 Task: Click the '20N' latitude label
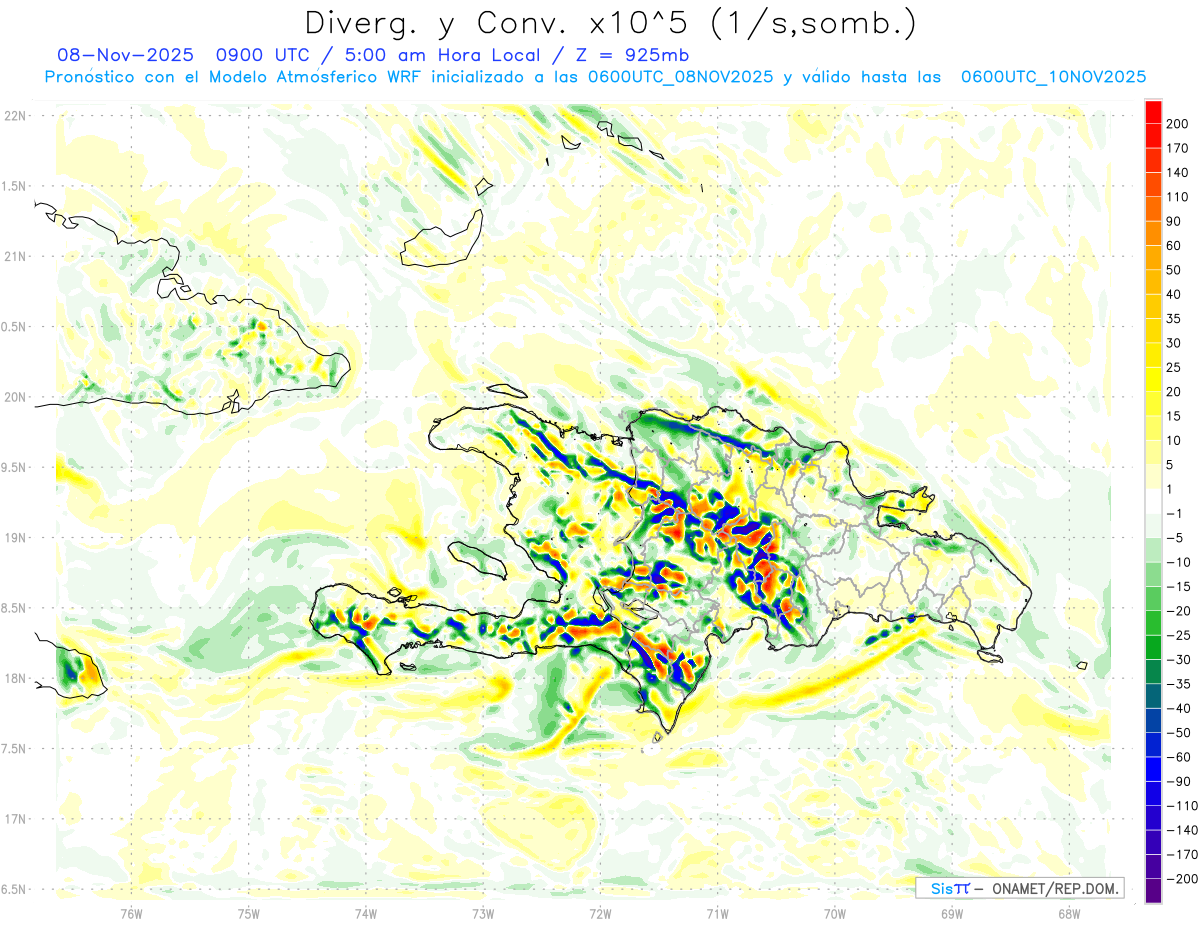[14, 397]
